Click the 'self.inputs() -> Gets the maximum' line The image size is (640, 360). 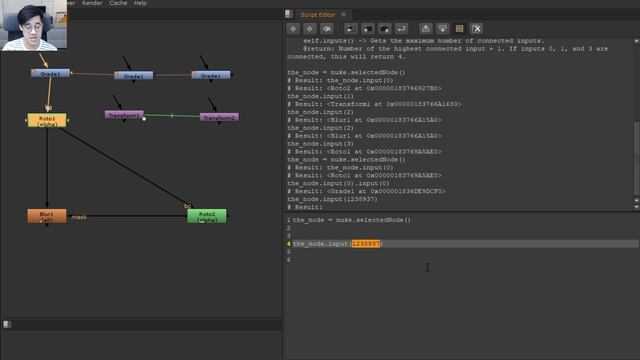click(x=424, y=41)
